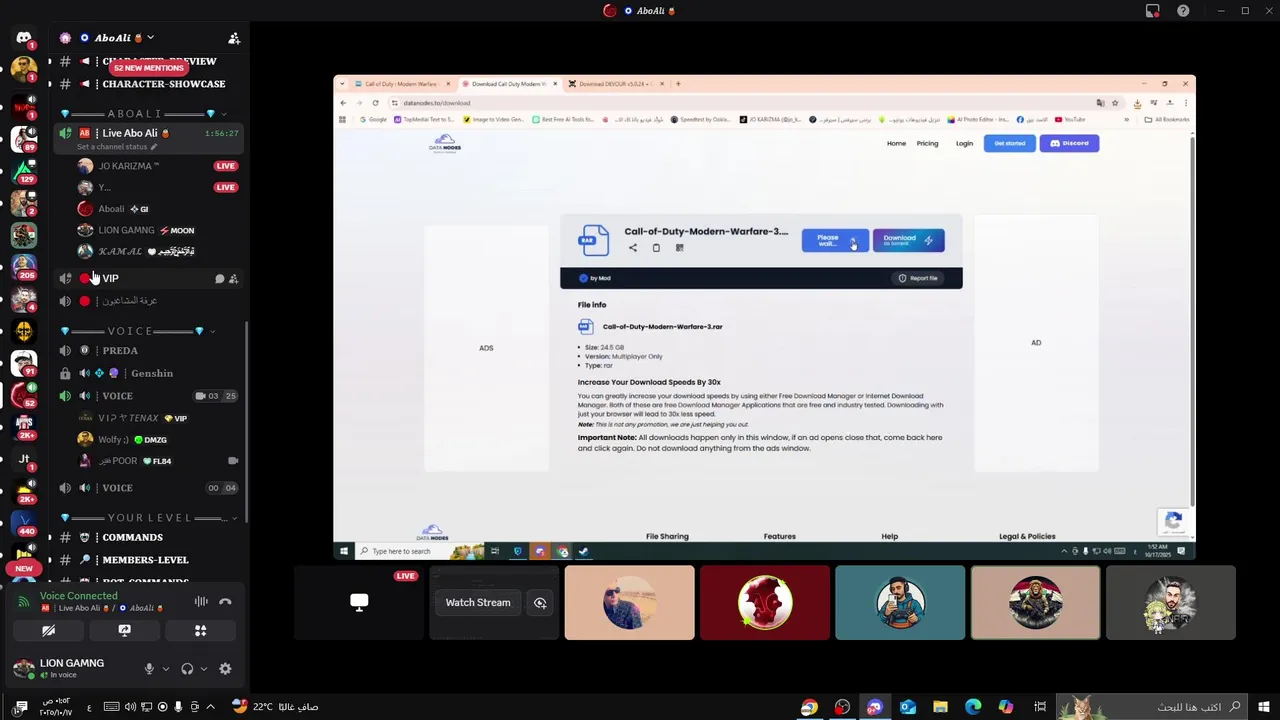Open headphone output options arrow

click(204, 669)
